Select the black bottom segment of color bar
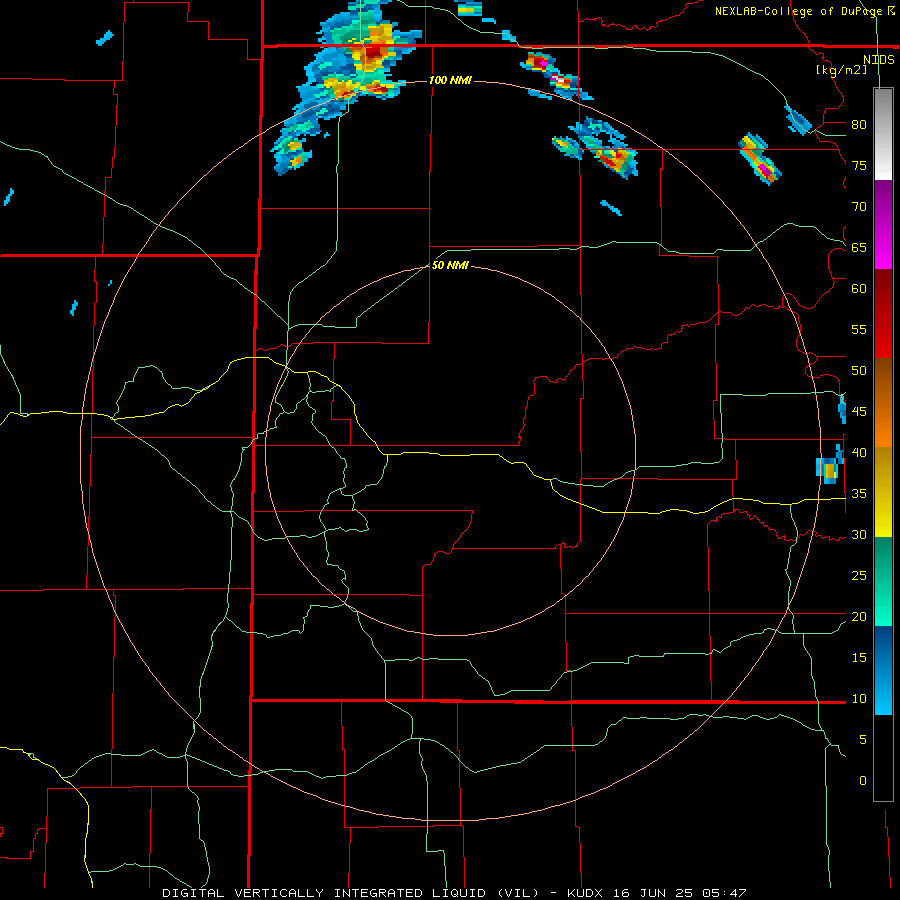This screenshot has width=900, height=900. (883, 758)
